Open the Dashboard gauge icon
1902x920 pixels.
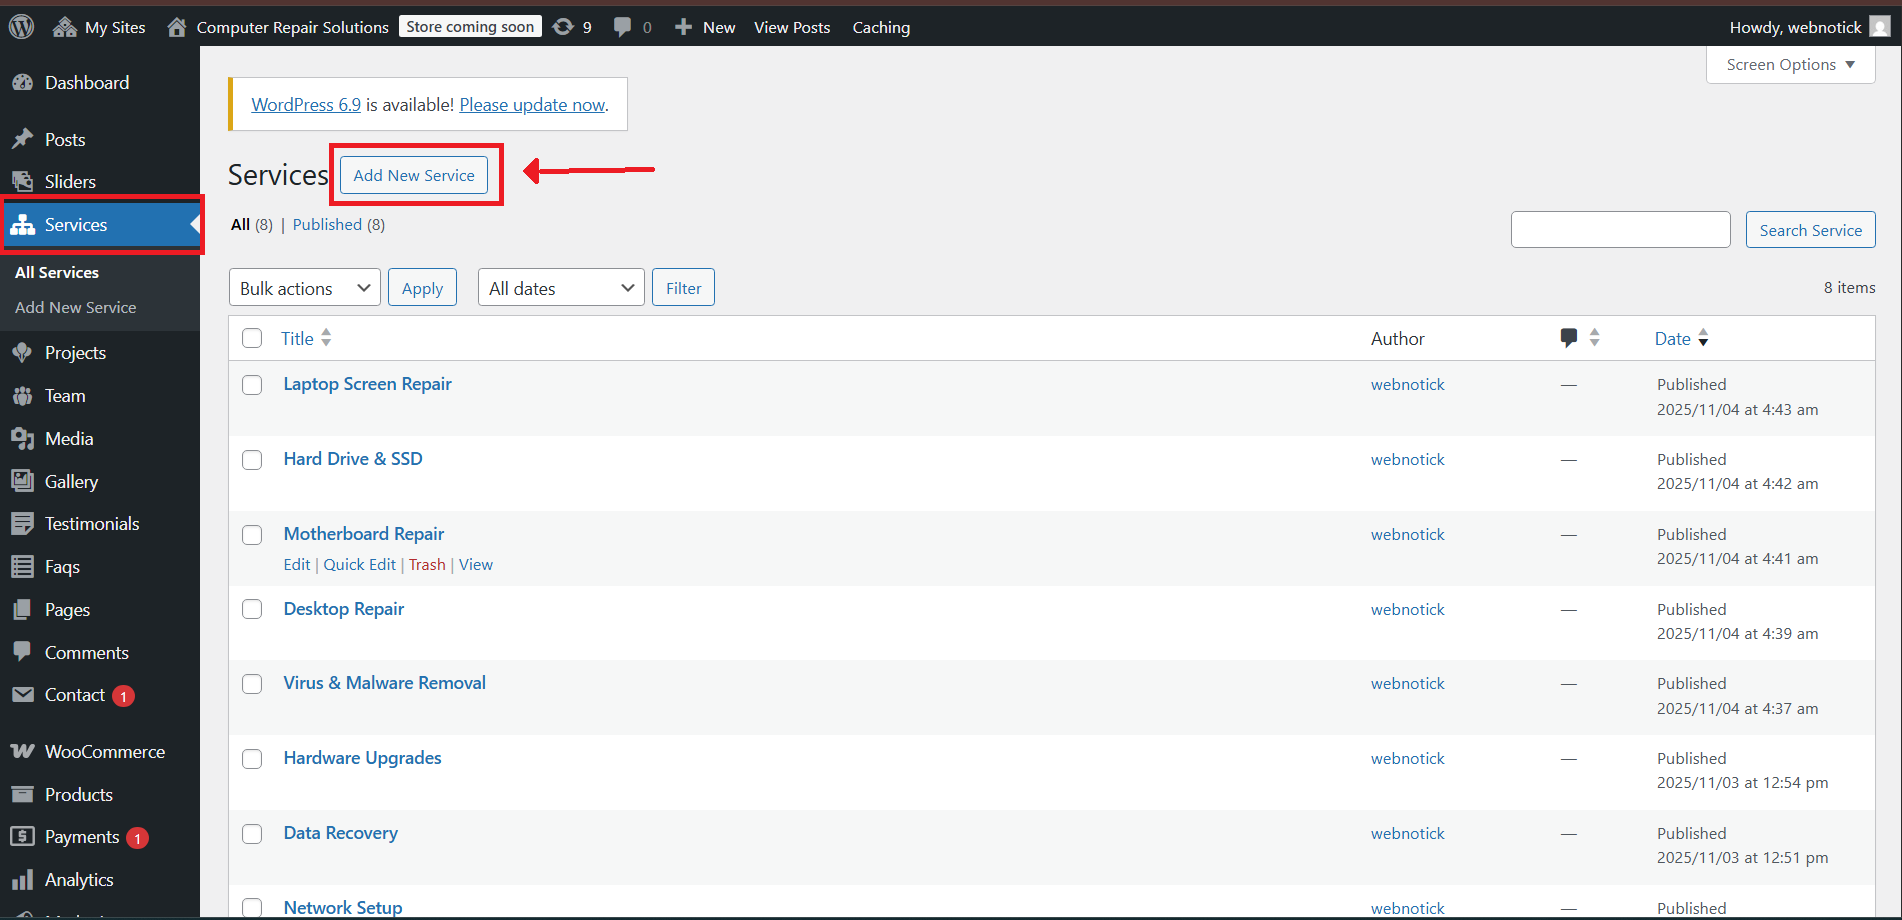click(x=22, y=83)
